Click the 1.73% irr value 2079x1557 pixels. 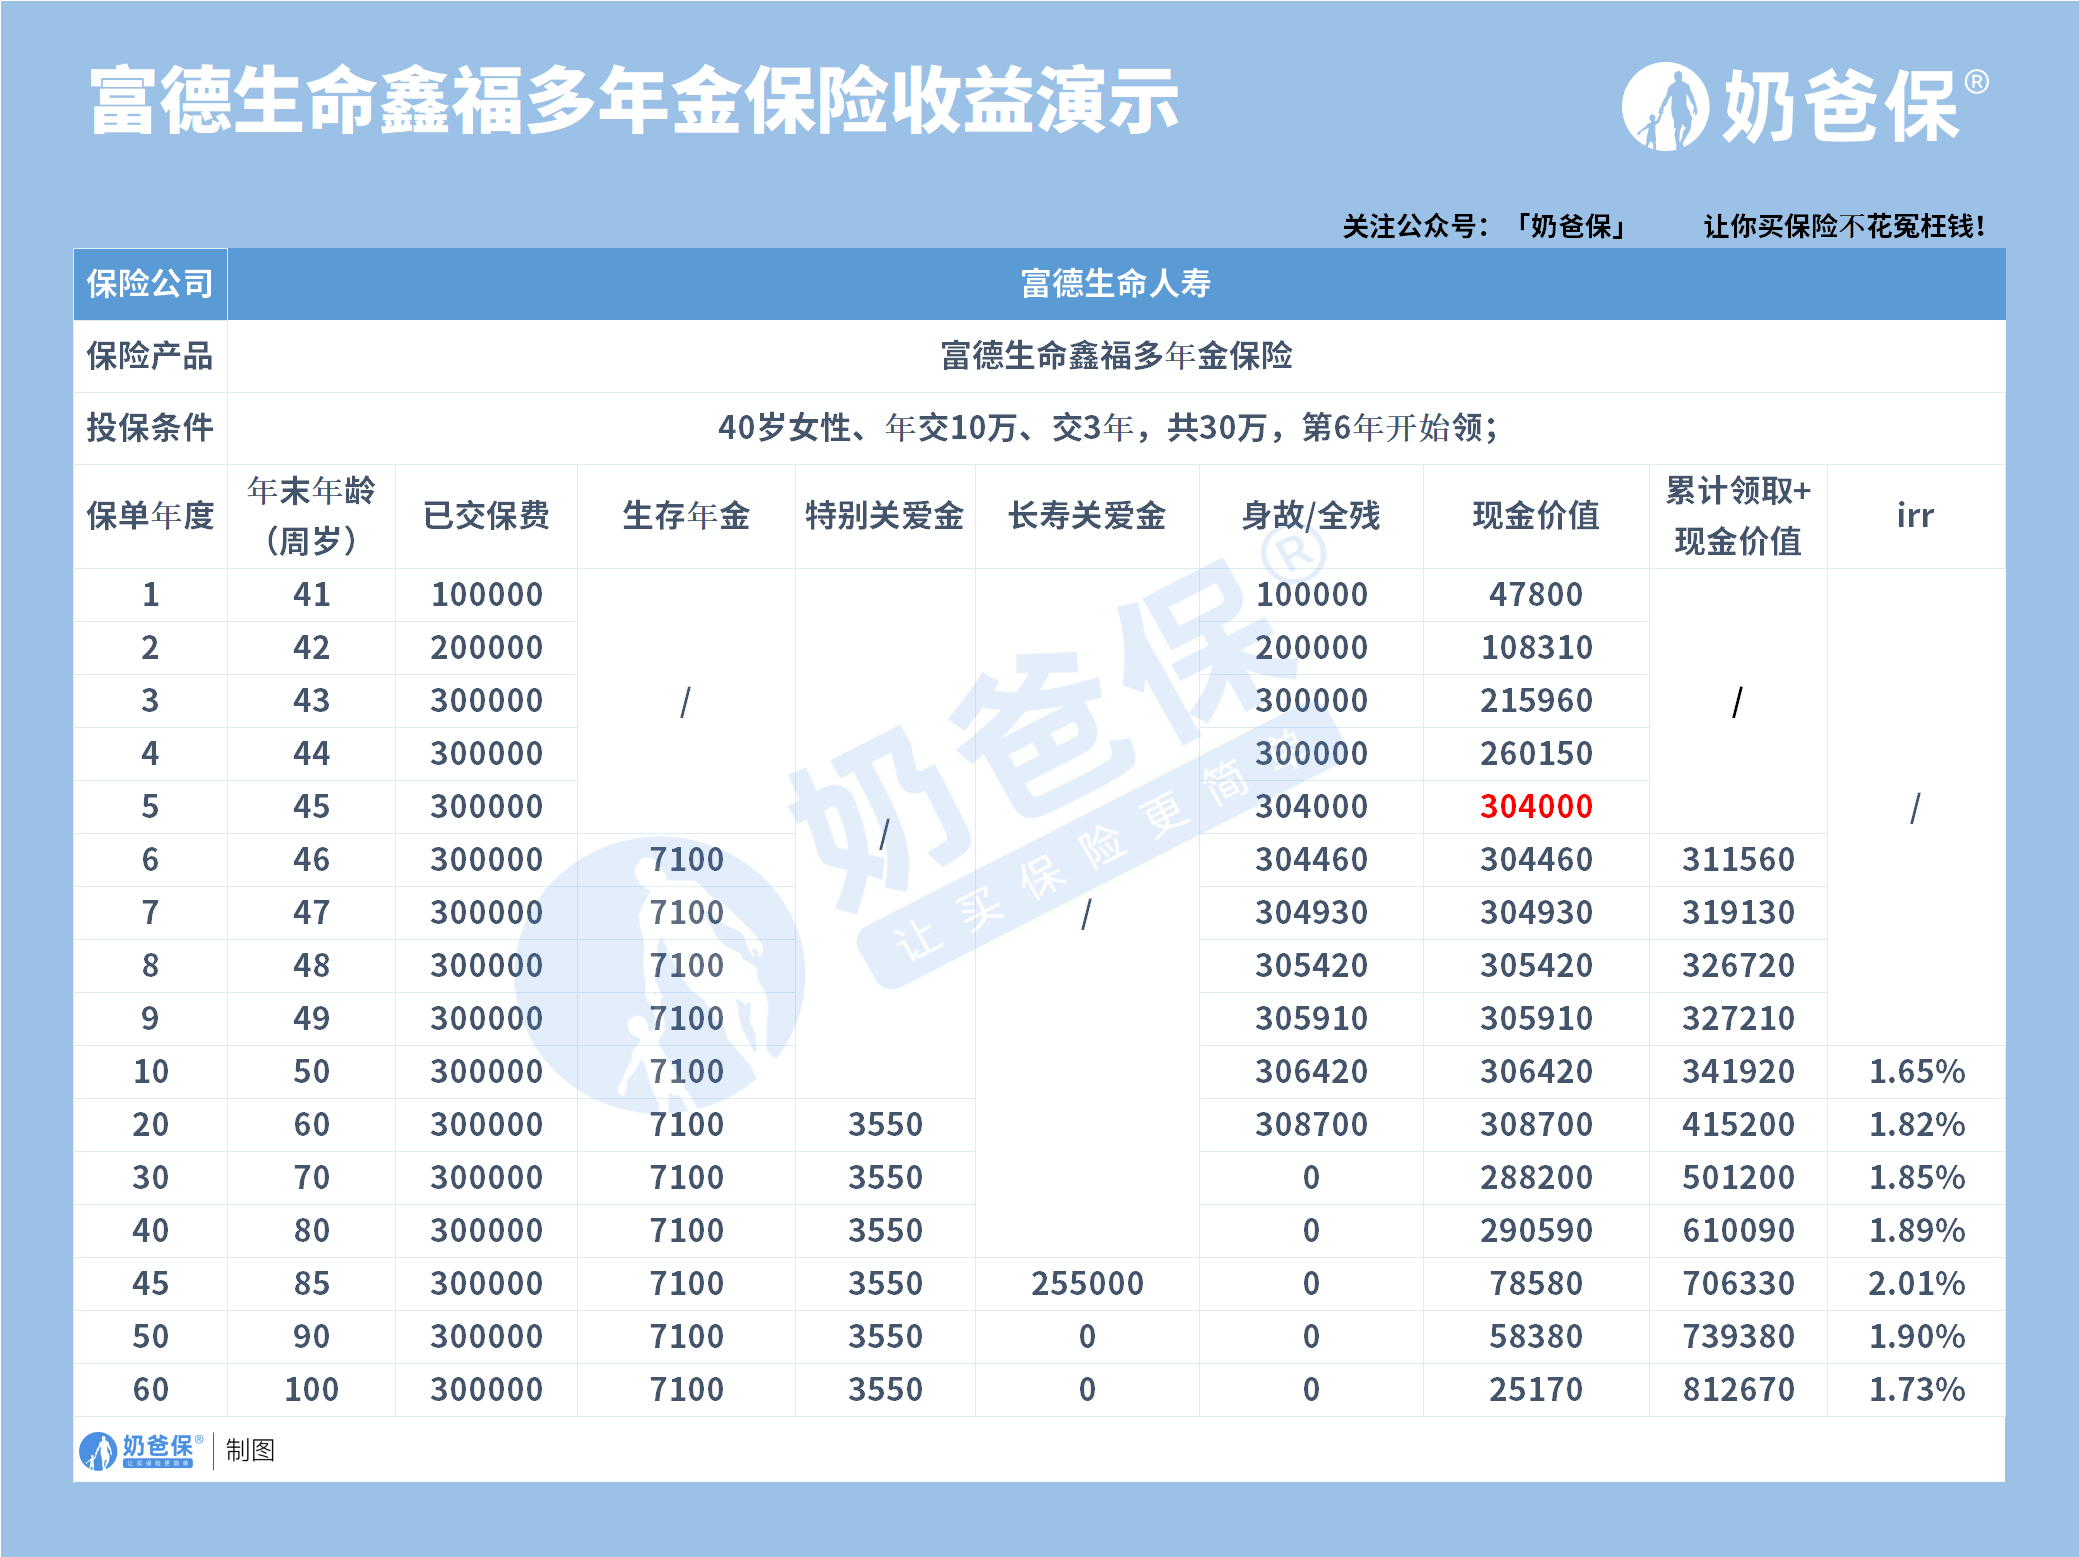point(1916,1389)
